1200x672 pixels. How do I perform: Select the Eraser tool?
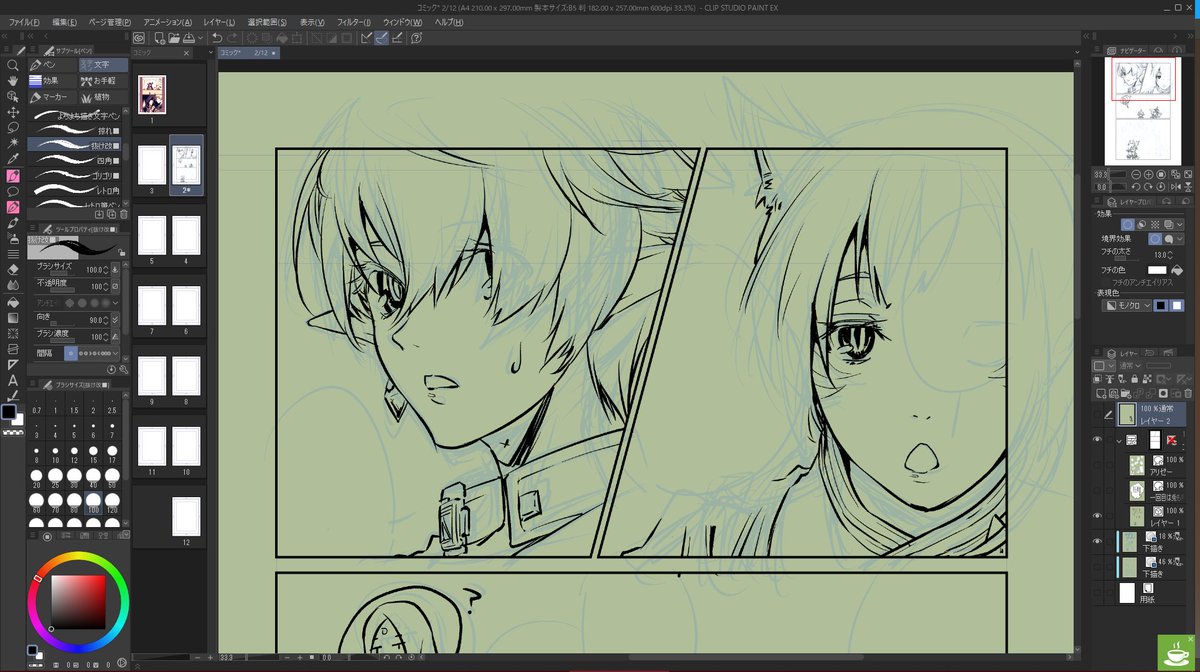[x=13, y=270]
